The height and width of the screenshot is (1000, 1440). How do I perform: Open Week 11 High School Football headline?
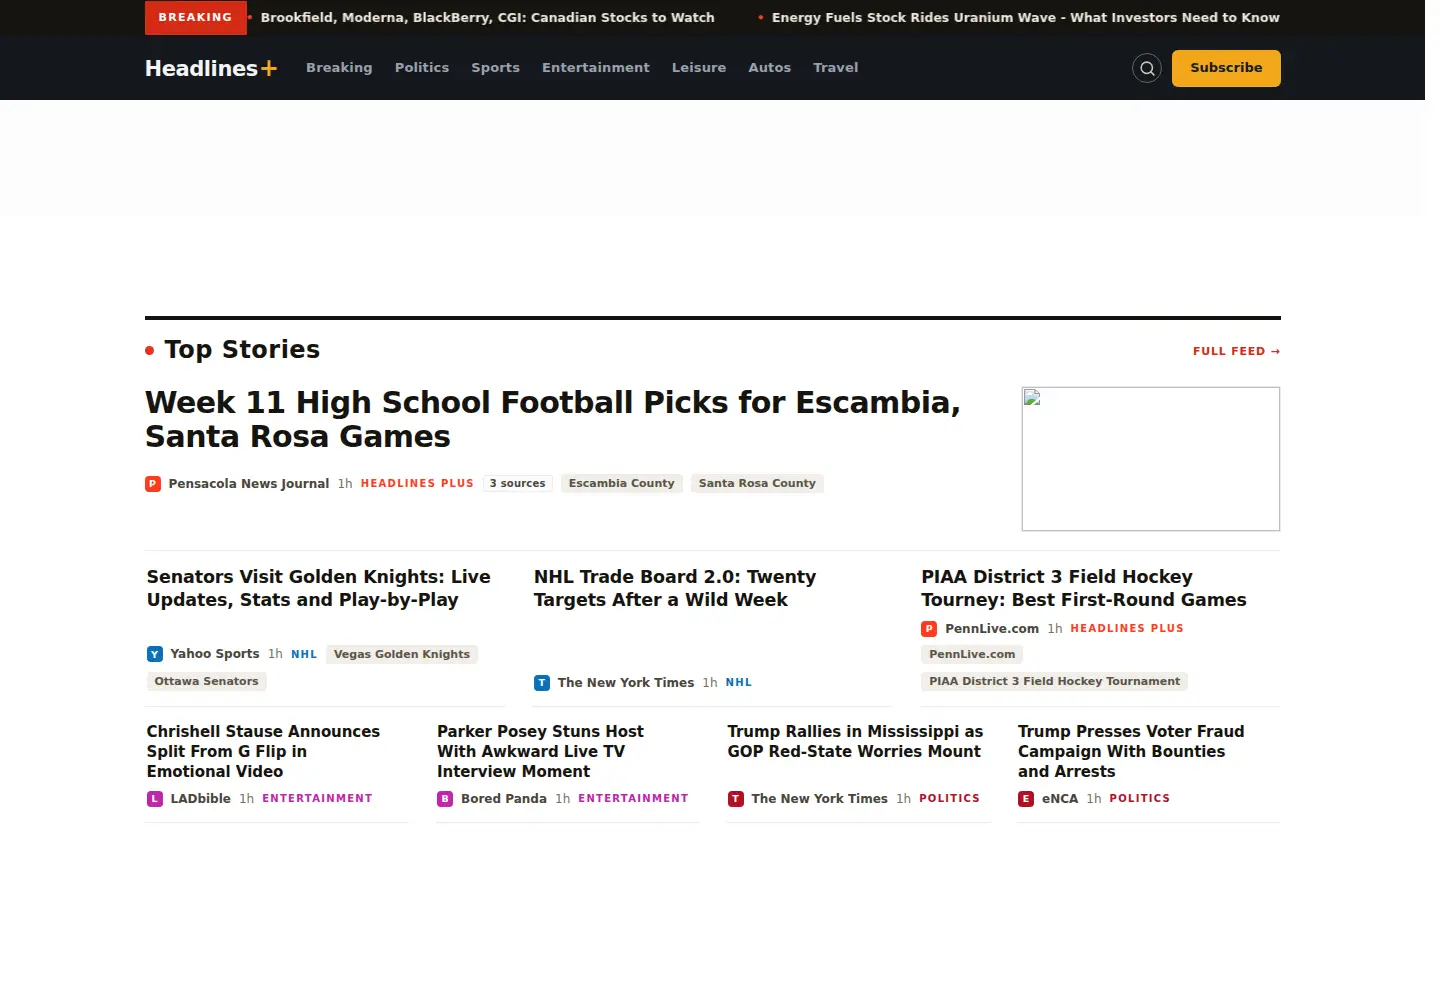[x=553, y=420]
